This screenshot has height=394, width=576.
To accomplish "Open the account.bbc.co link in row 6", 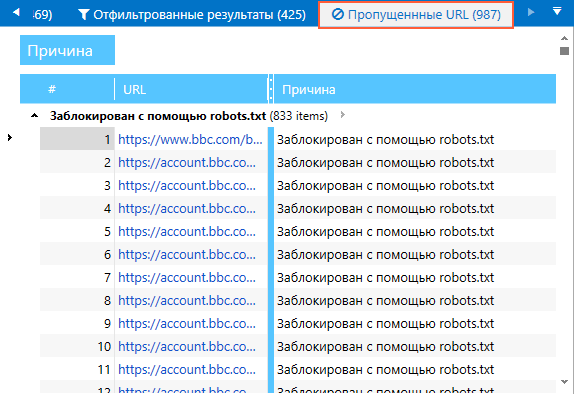I will (x=187, y=255).
